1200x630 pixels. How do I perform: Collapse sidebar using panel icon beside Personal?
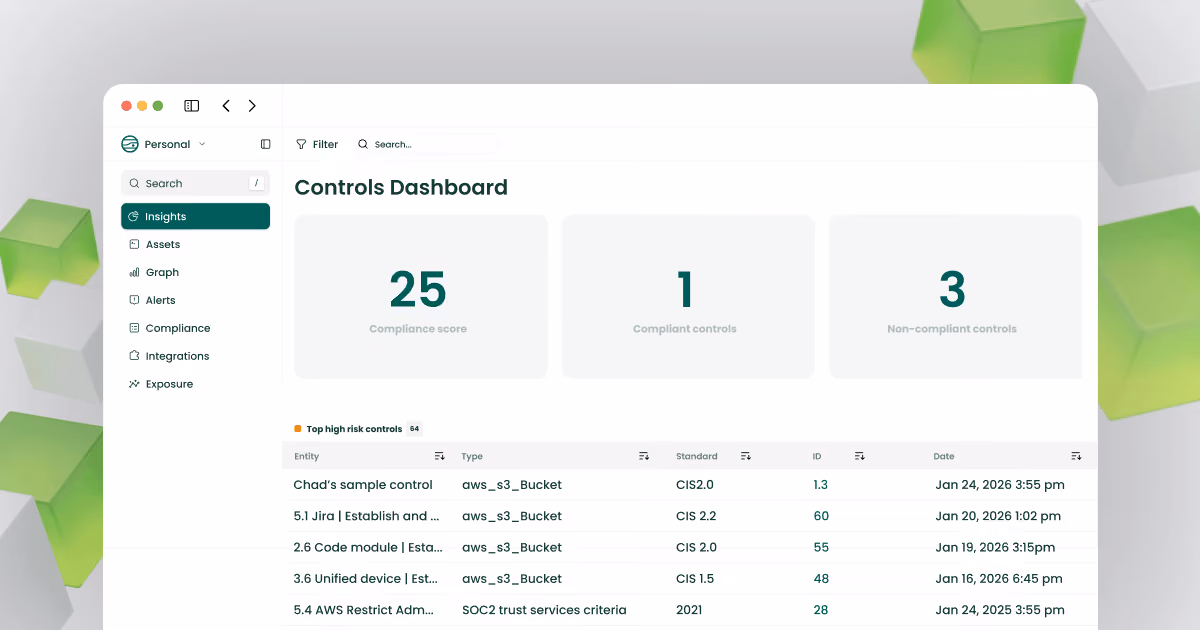point(265,144)
